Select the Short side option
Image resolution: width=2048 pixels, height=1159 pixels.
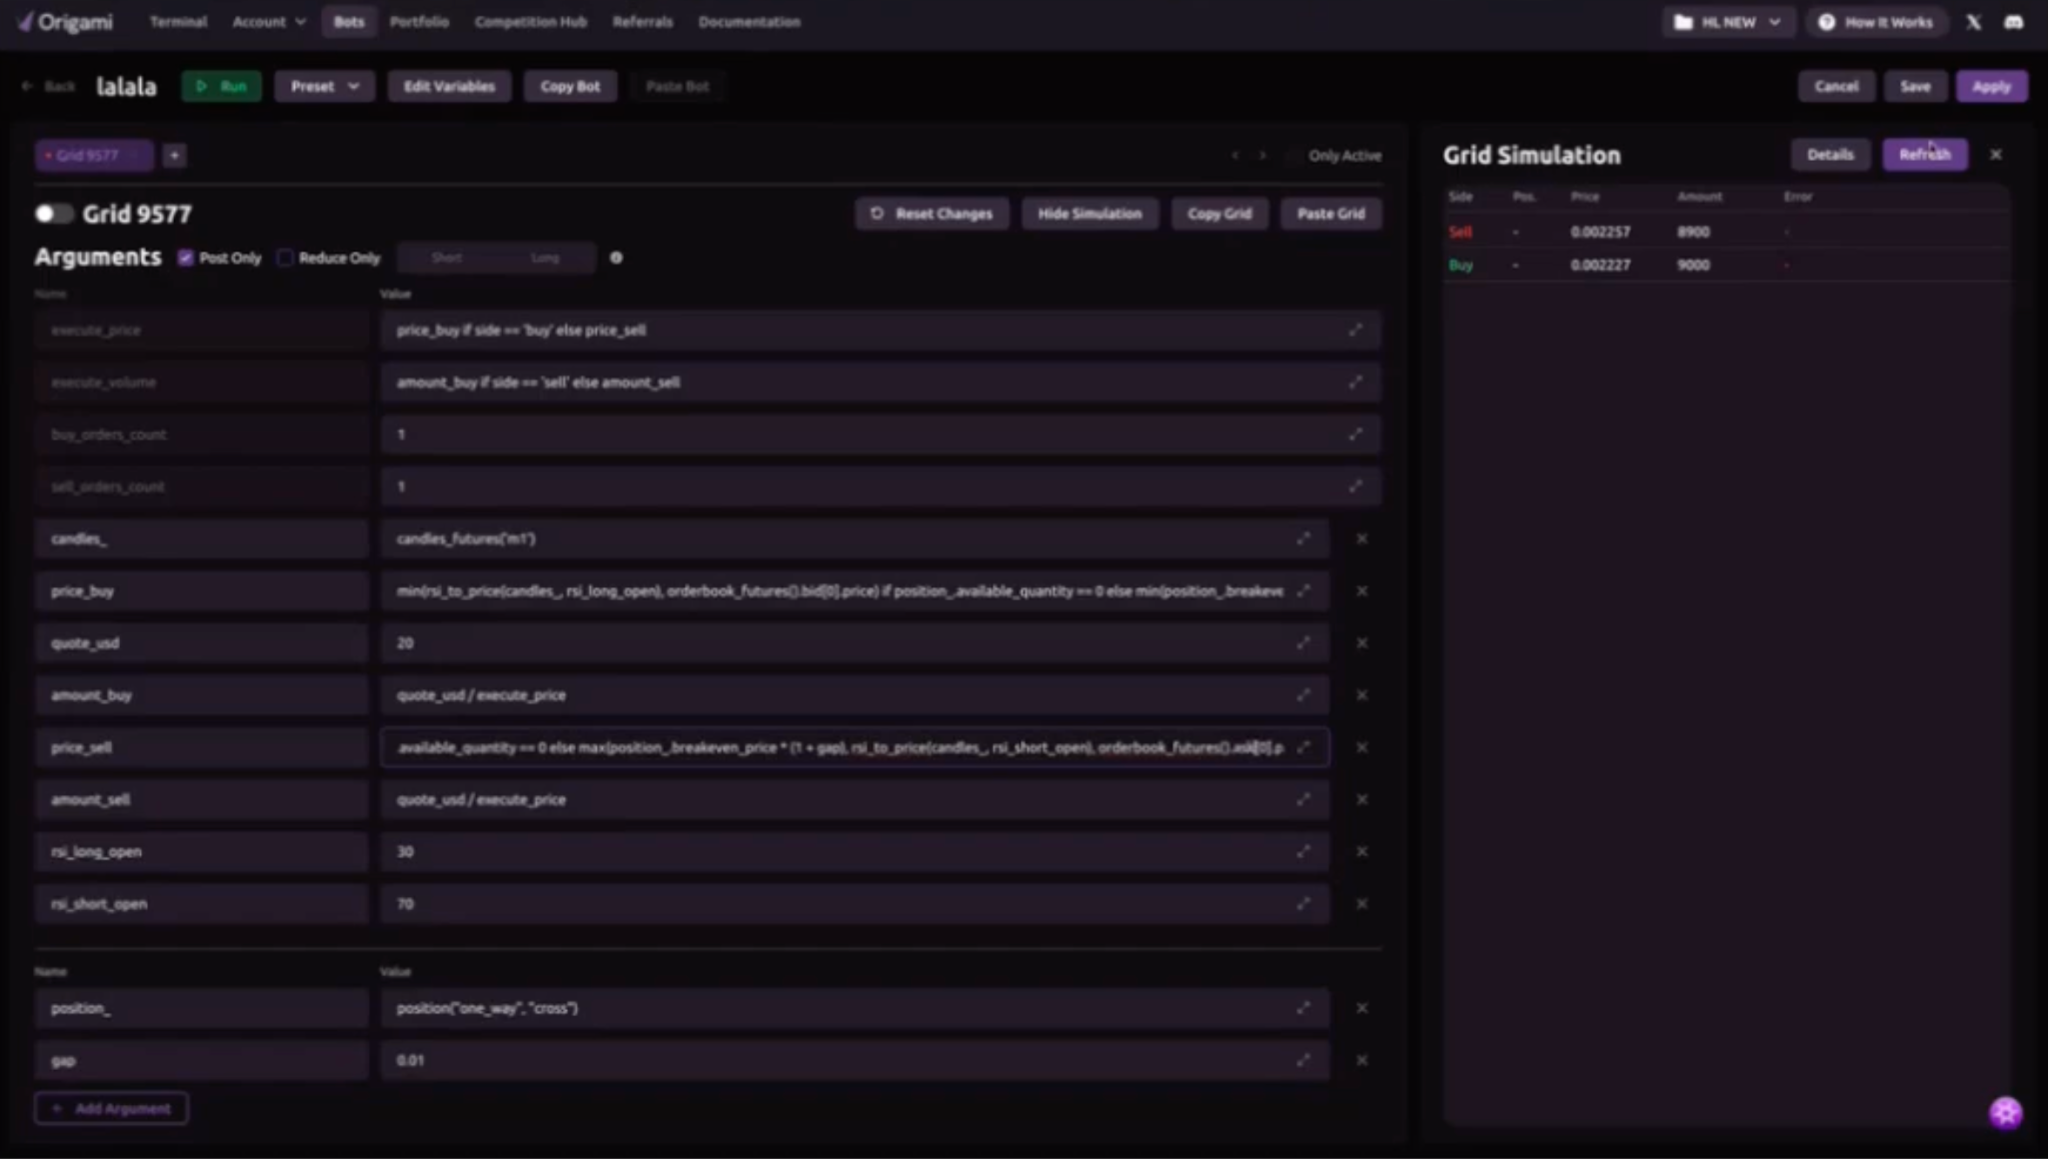click(x=447, y=258)
